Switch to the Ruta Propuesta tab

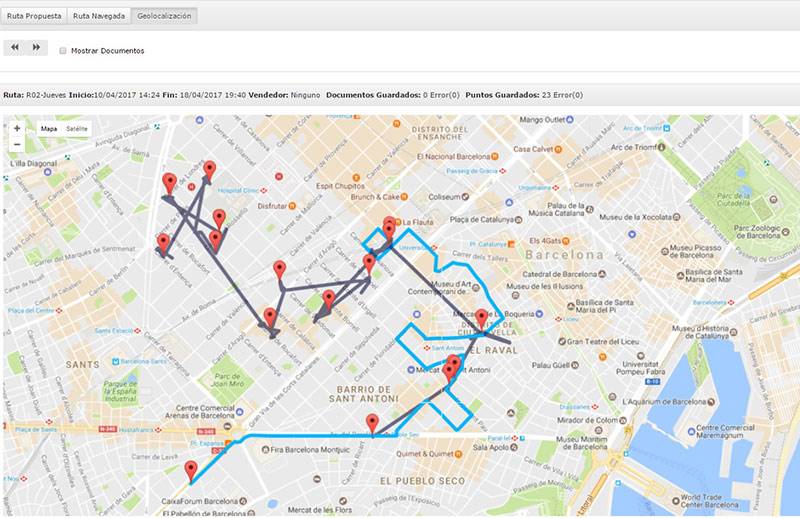34,16
